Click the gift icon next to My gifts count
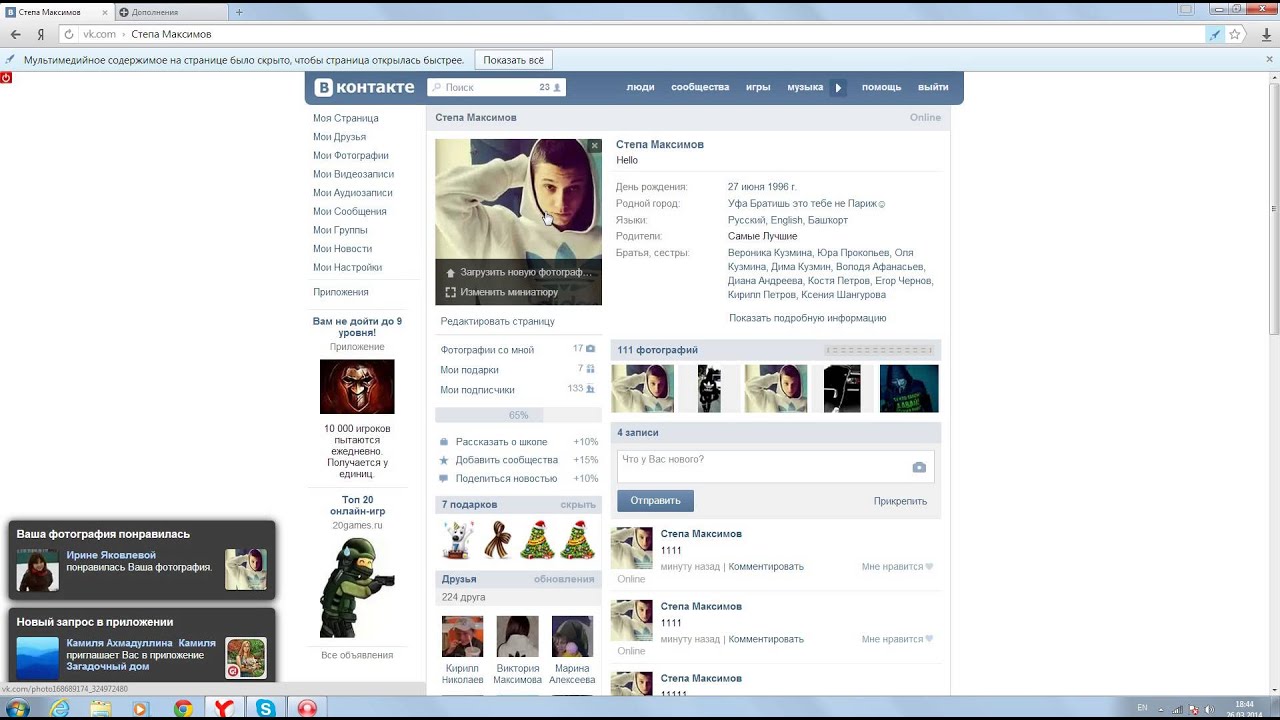This screenshot has height=720, width=1280. pos(590,369)
